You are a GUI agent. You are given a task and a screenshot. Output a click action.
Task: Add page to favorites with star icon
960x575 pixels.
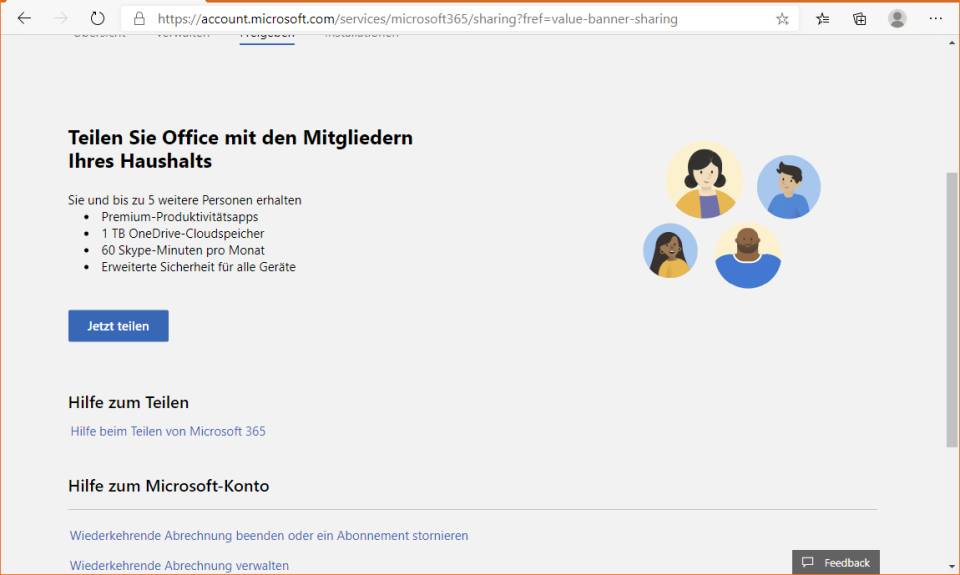point(782,19)
